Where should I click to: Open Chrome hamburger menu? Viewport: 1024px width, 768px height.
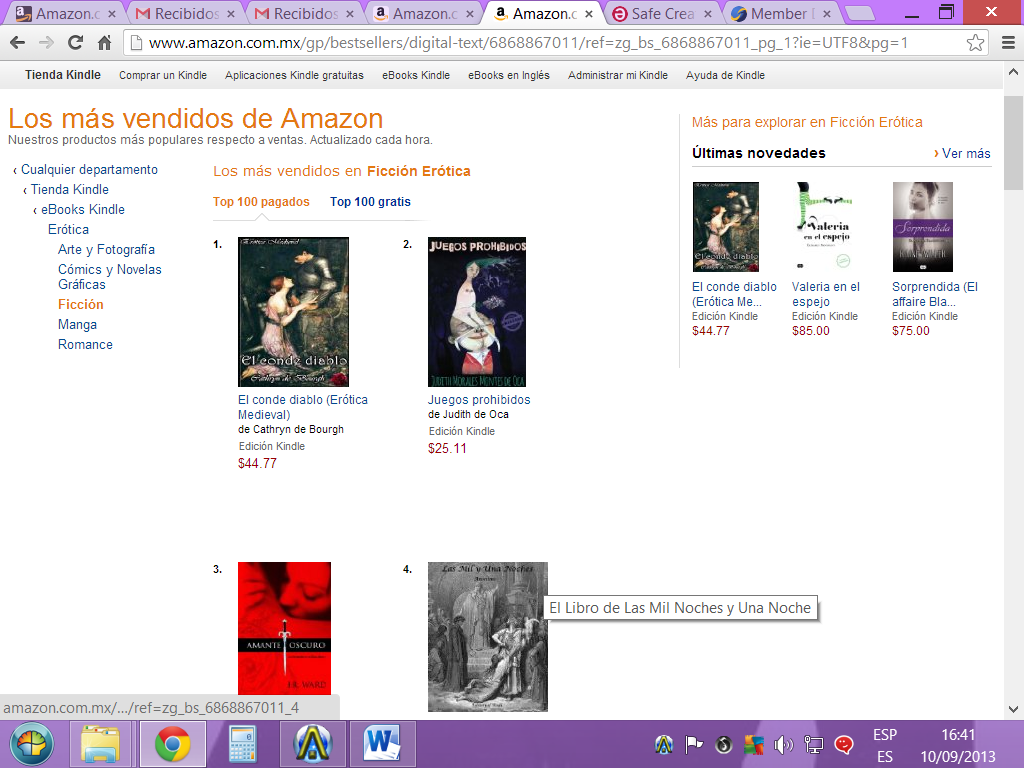click(x=1008, y=43)
